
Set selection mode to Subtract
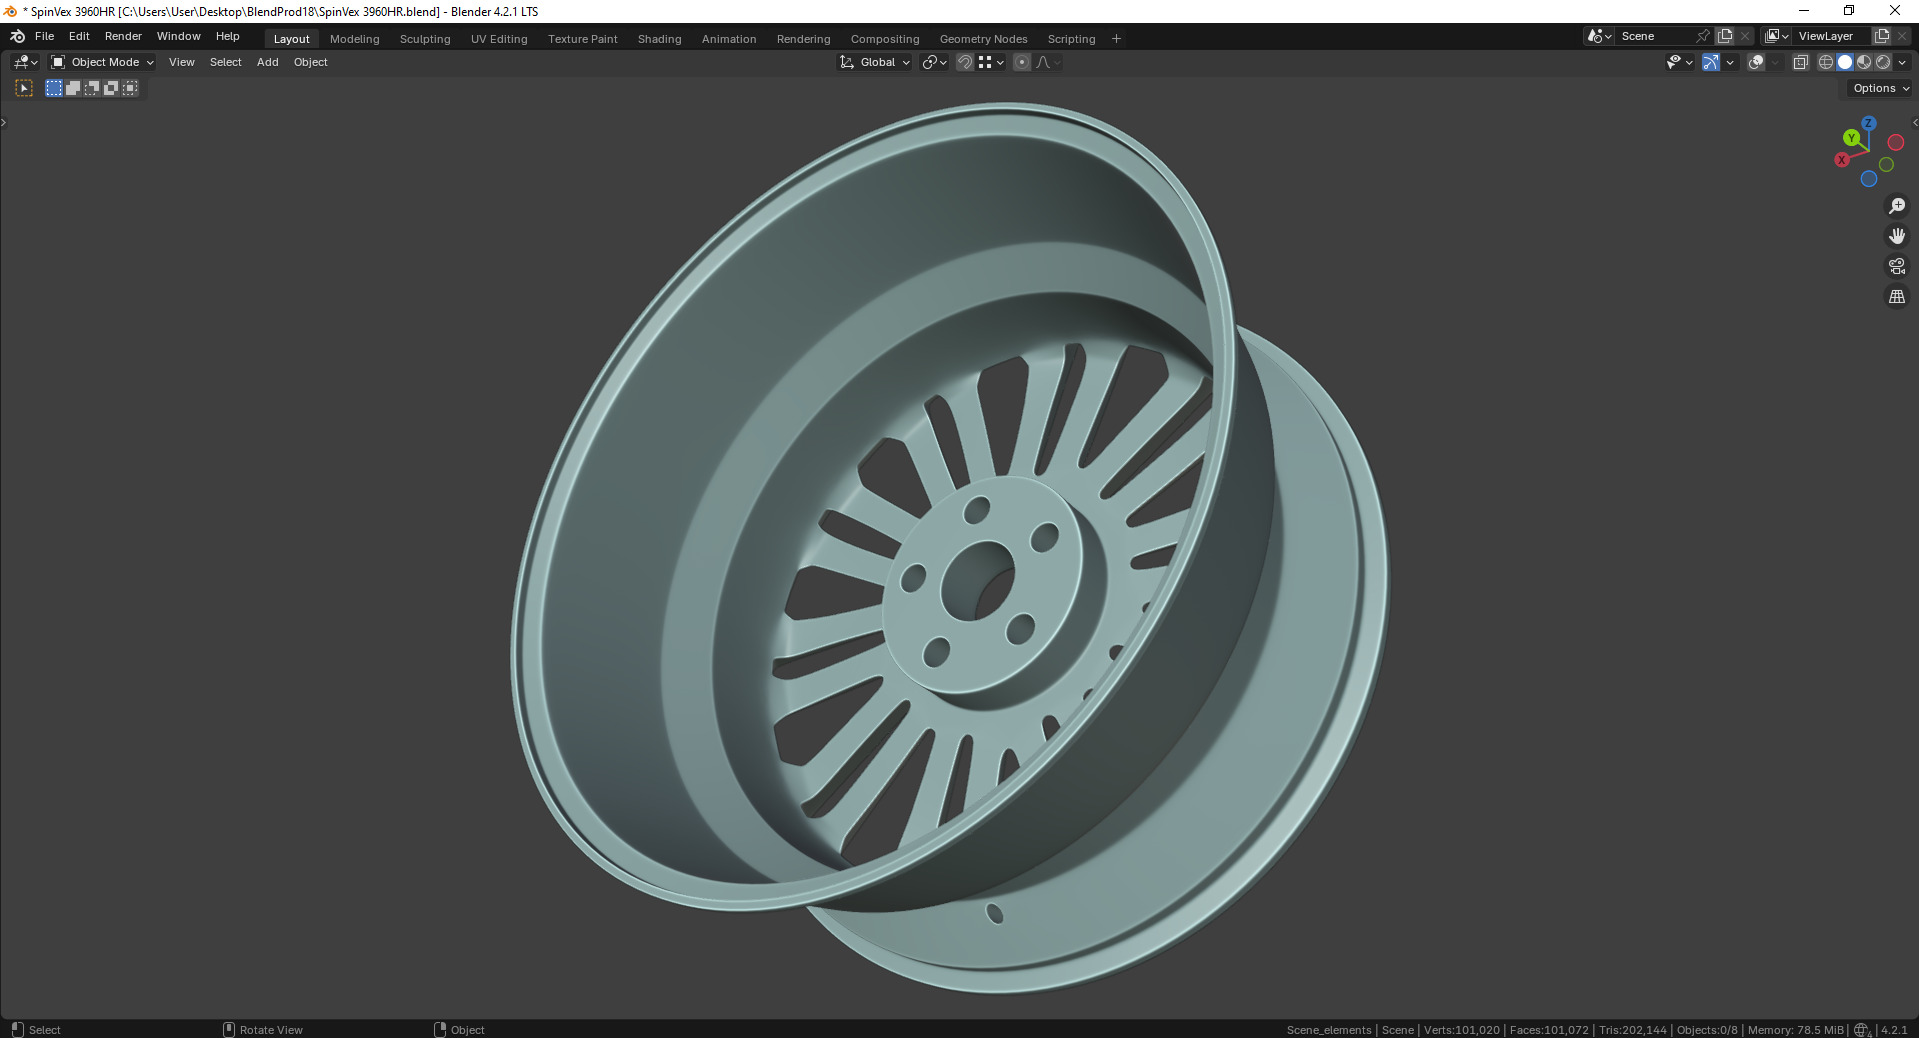click(92, 88)
